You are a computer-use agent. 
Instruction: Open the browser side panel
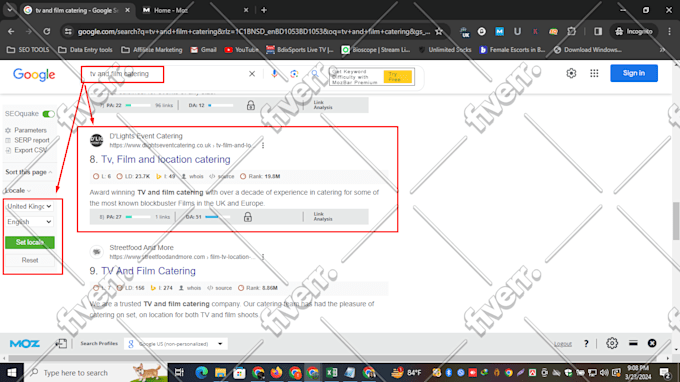click(x=598, y=31)
